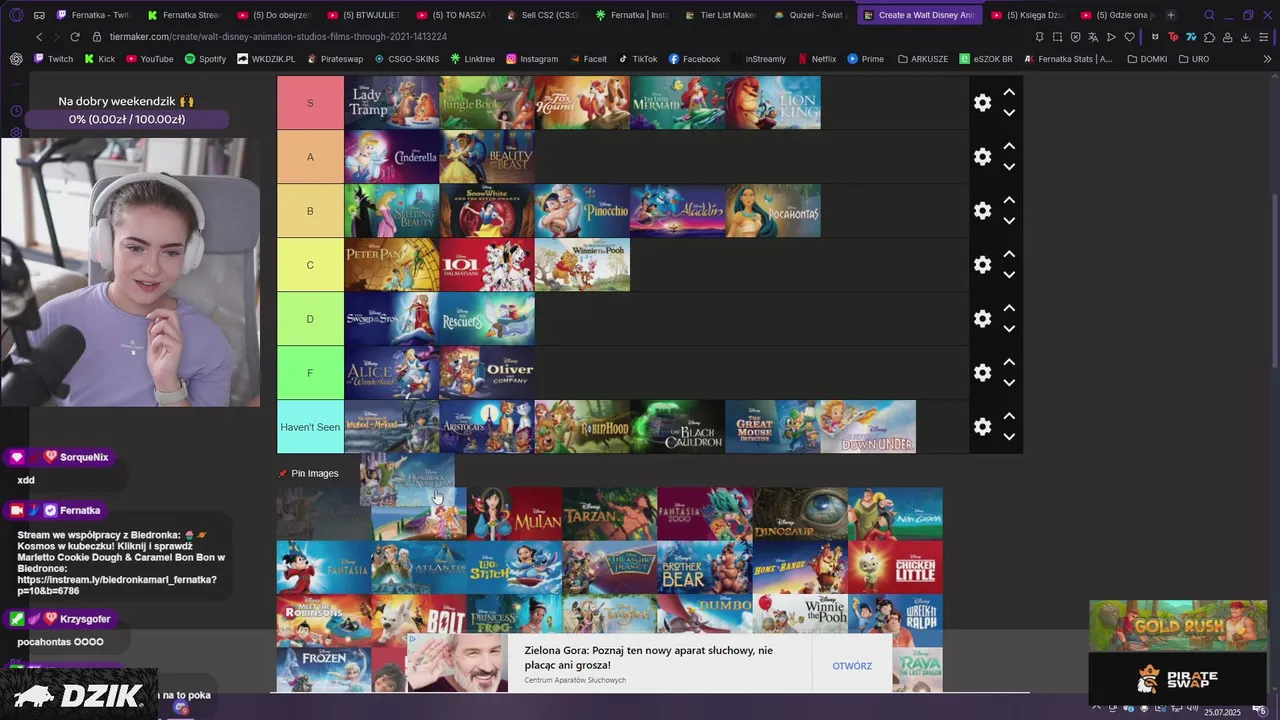Screen dimensions: 1280x720
Task: Click OTWÓRZ button in the ad banner
Action: [852, 666]
